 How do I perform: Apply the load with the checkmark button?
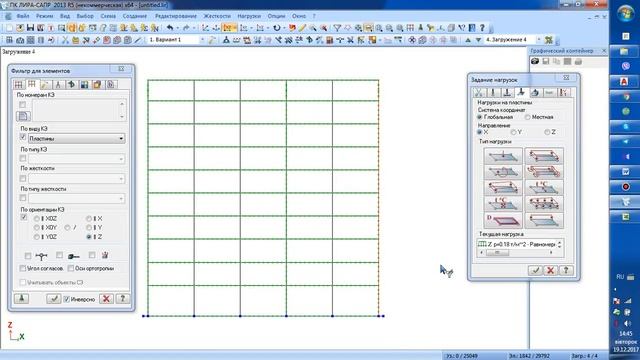[536, 270]
